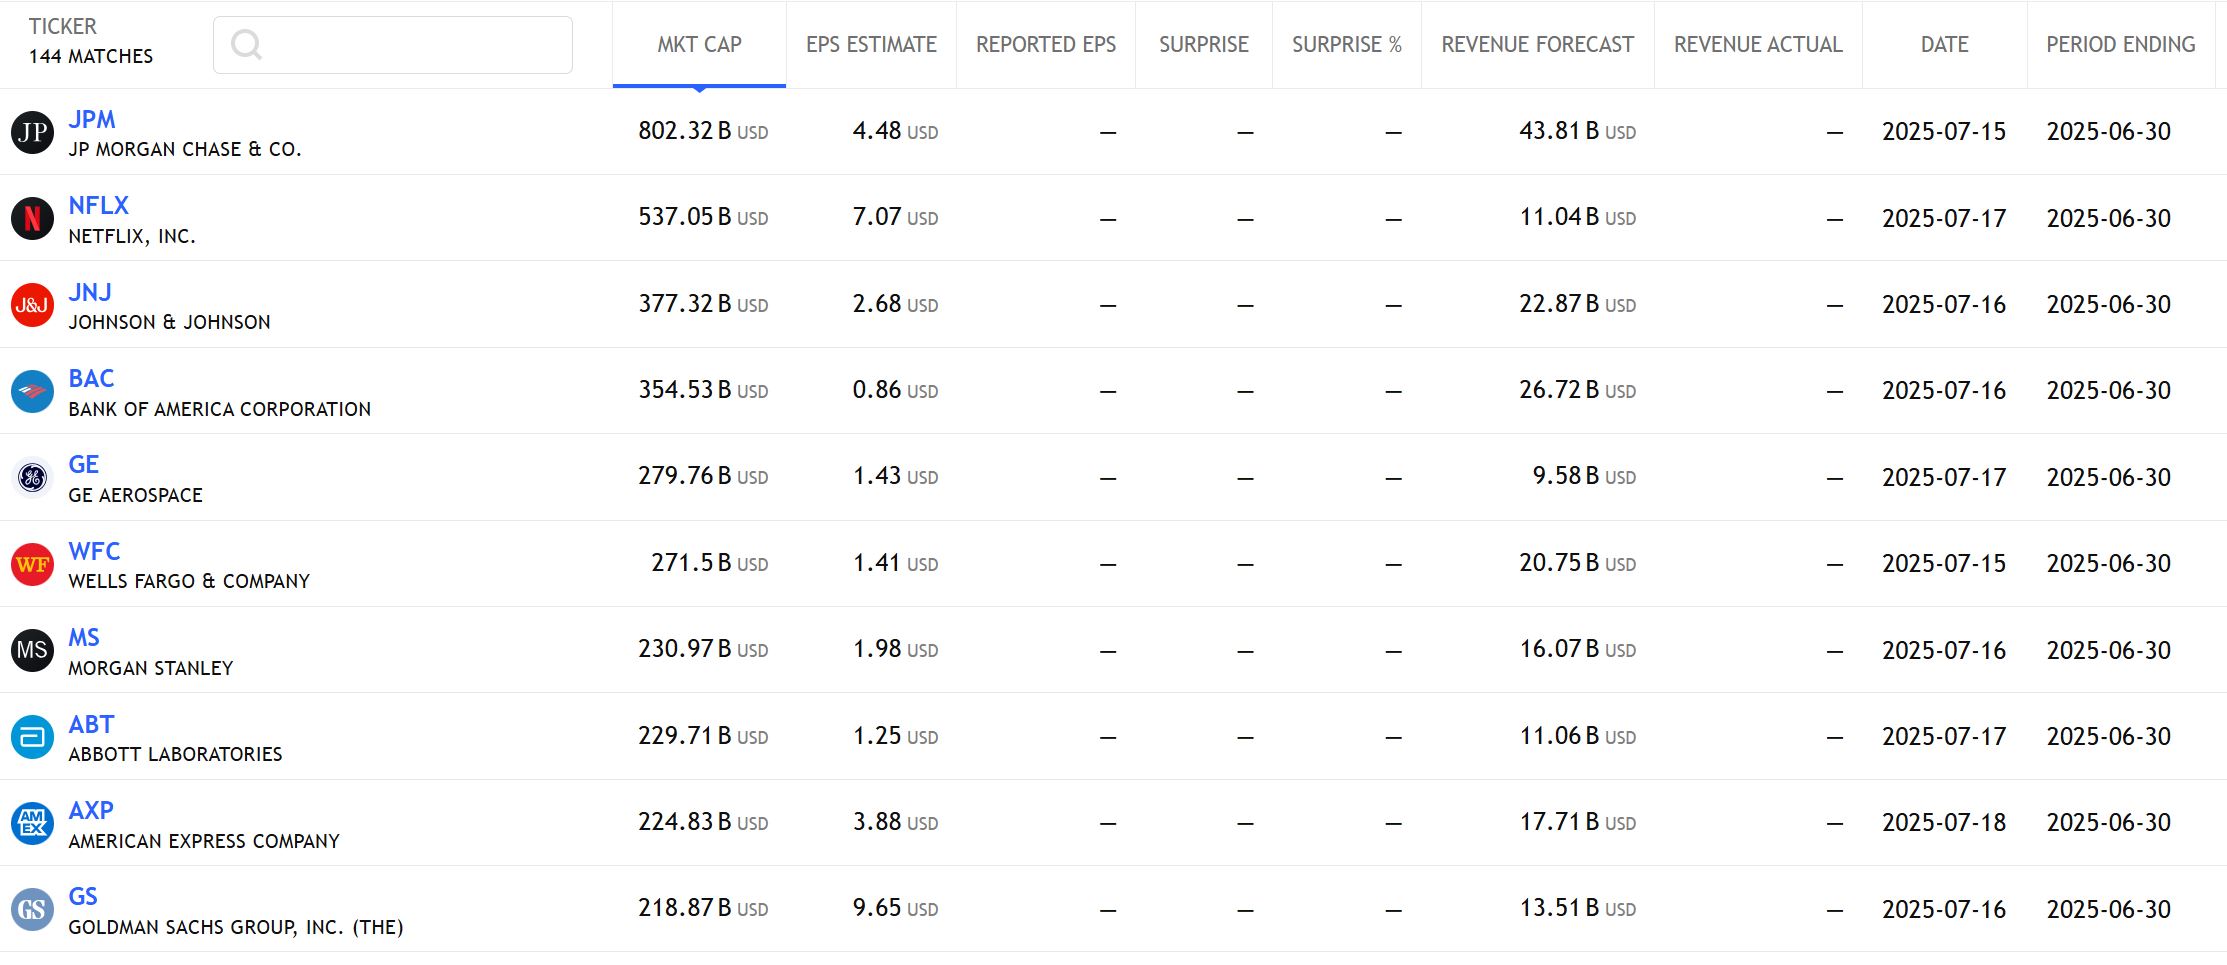Click the JP Morgan Chase logo icon
This screenshot has width=2227, height=965.
32,132
